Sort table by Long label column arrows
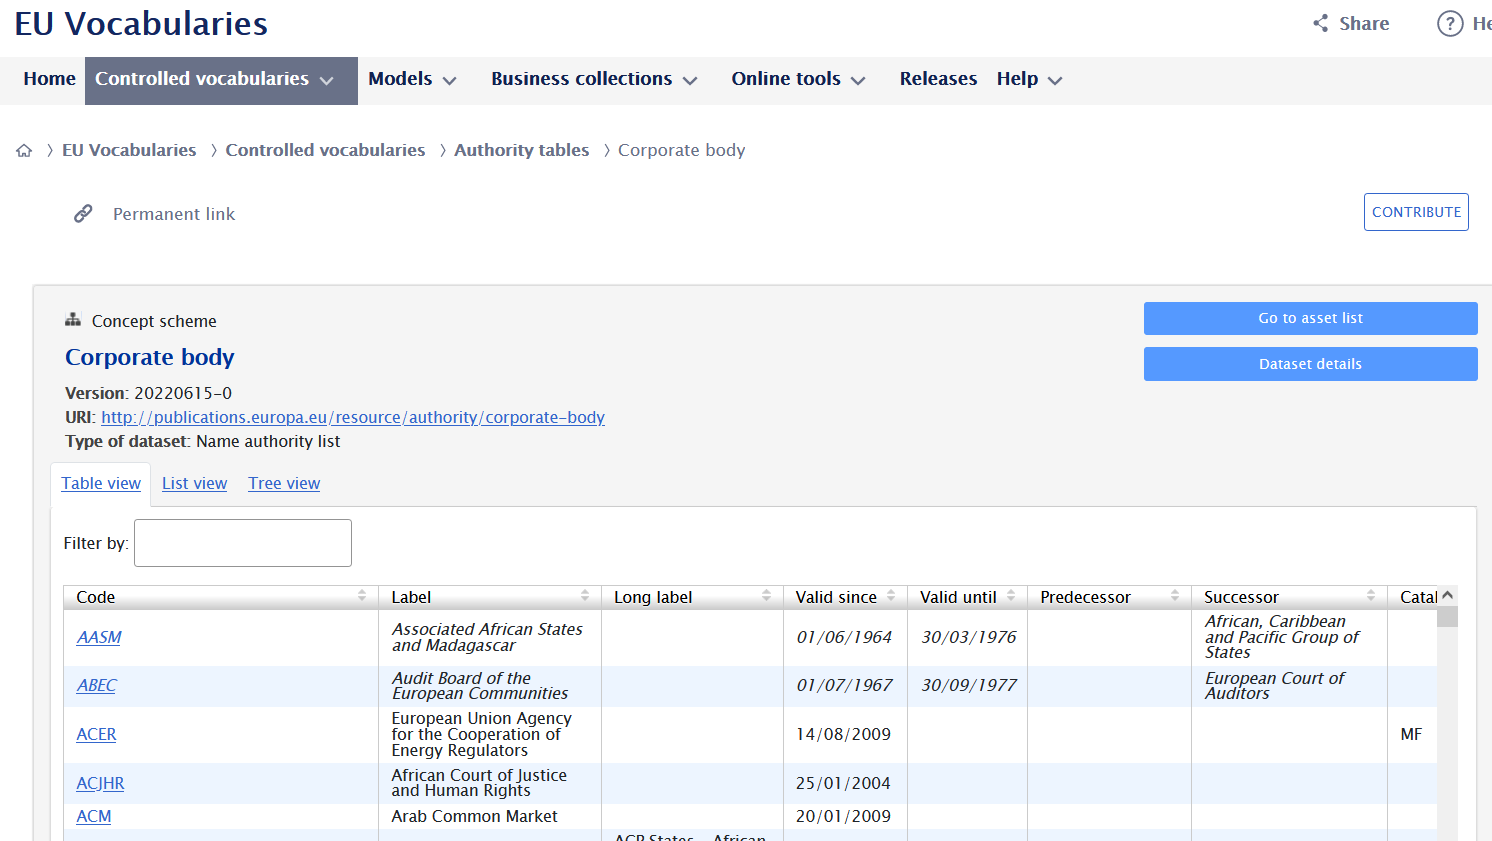 767,596
